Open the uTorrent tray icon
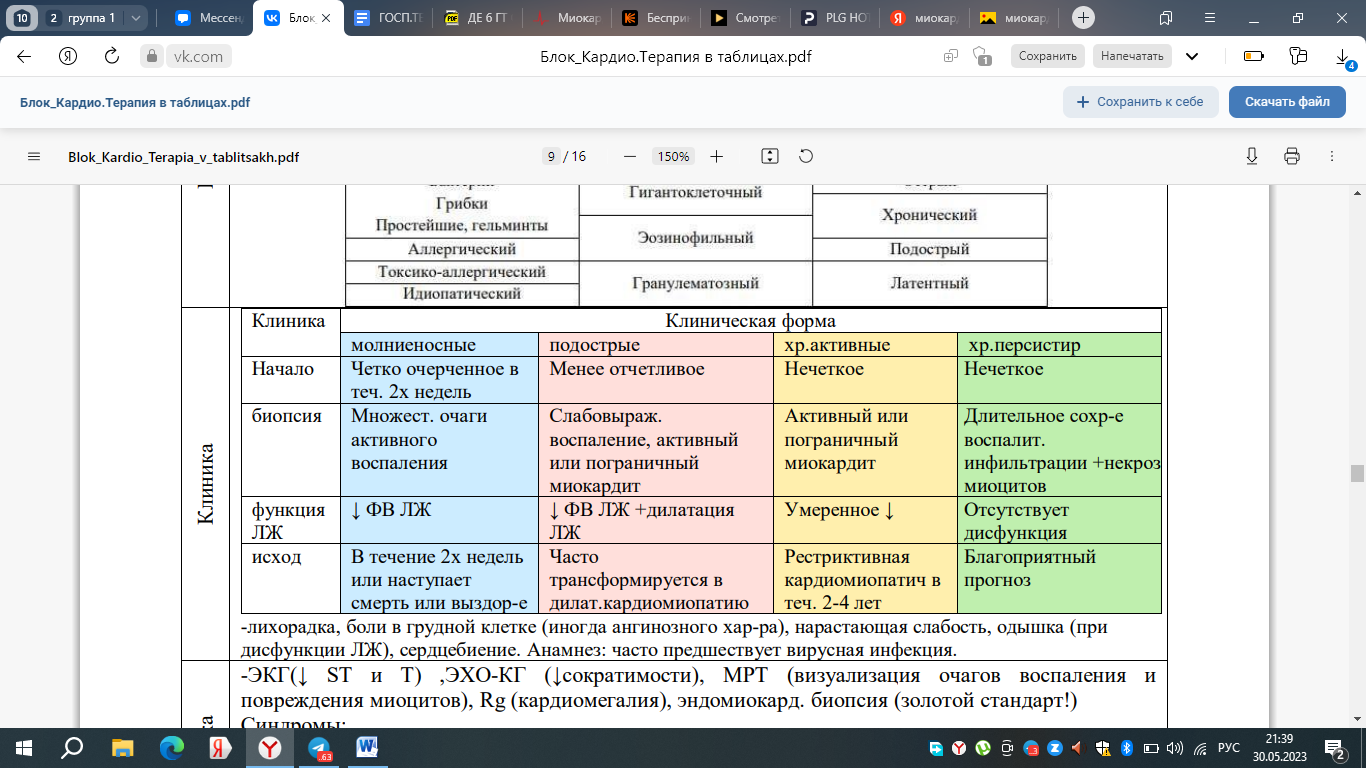1366x768 pixels. 982,747
